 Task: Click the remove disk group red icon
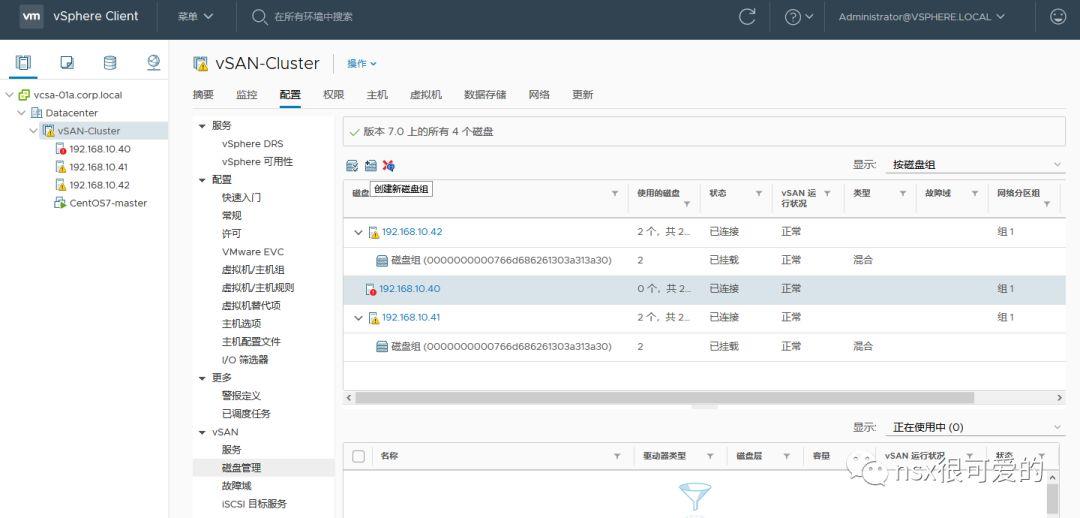388,165
